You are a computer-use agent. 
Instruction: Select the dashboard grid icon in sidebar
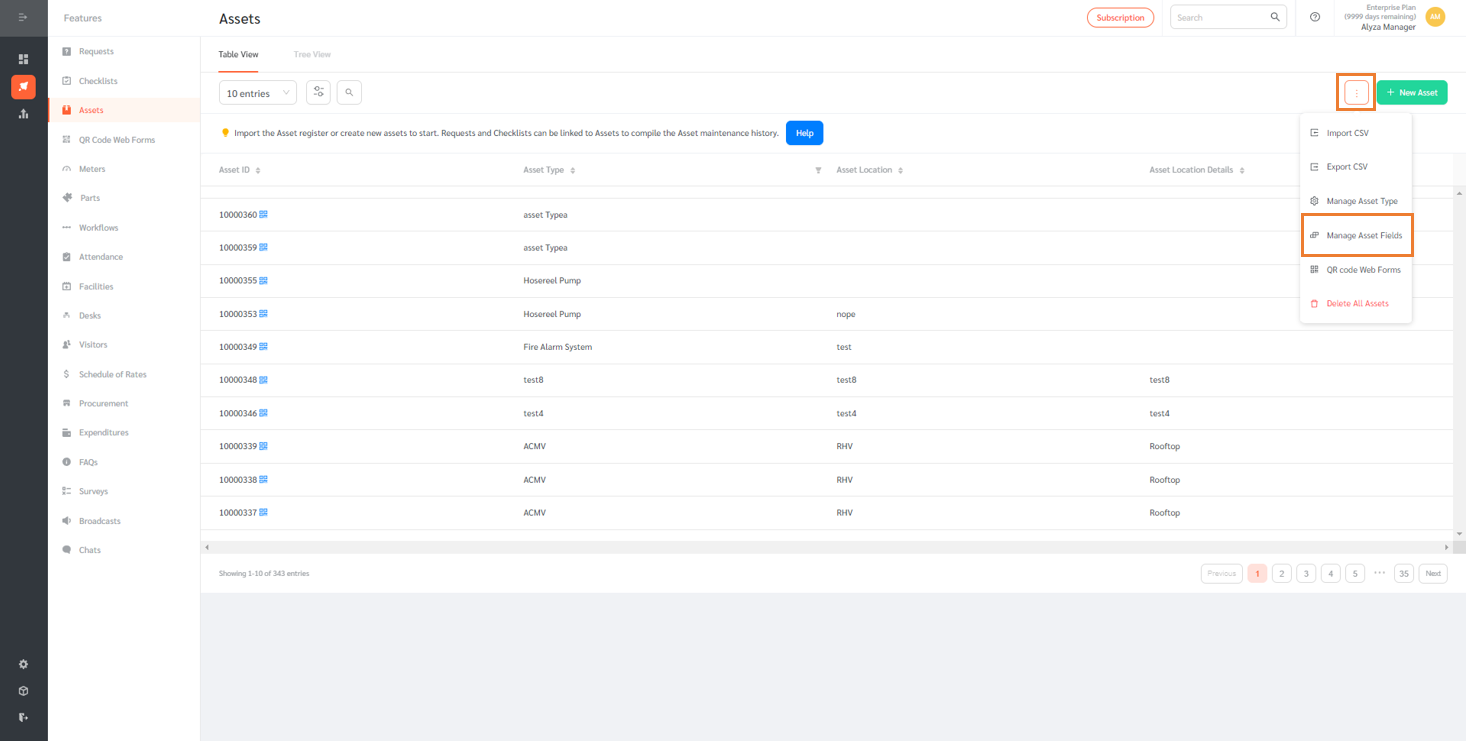pos(23,59)
